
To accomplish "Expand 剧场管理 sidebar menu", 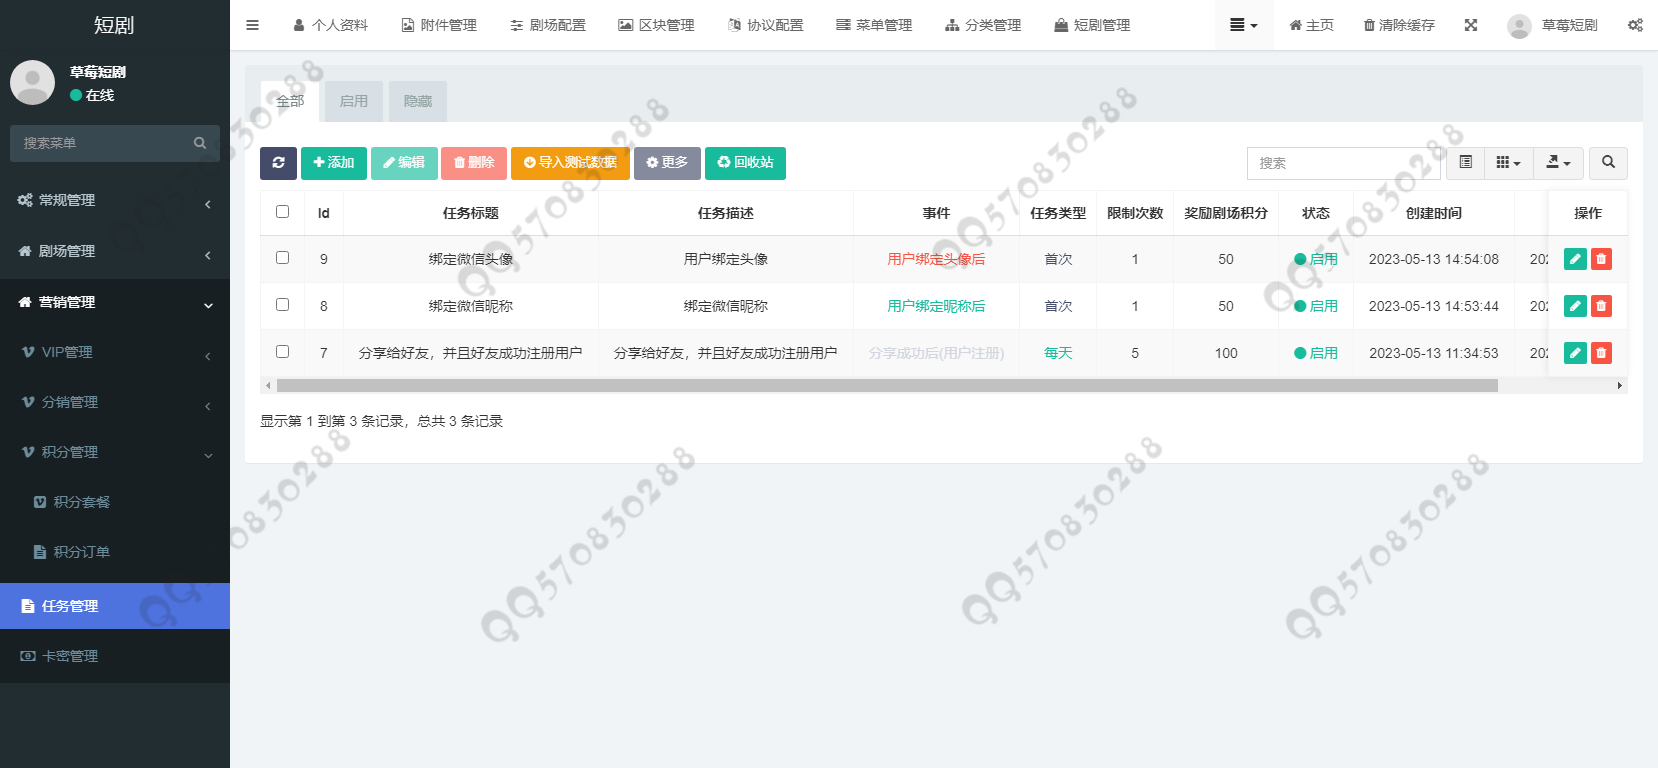I will pos(115,251).
